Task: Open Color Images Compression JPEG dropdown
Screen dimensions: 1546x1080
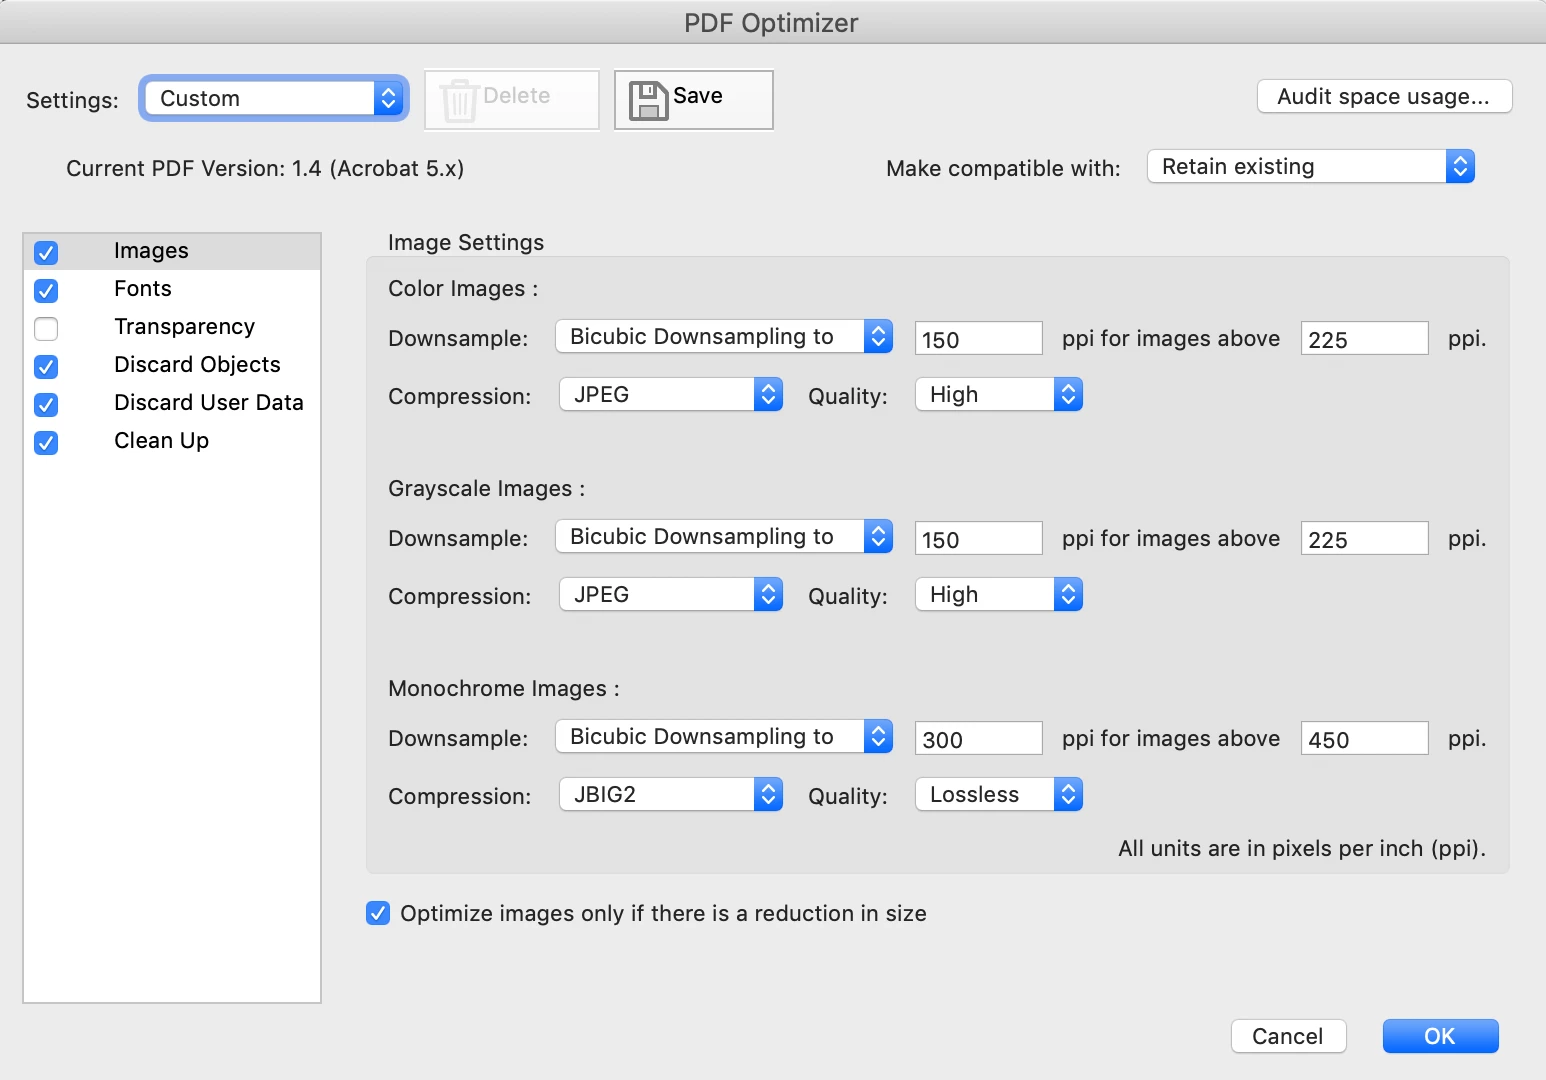Action: click(x=671, y=394)
